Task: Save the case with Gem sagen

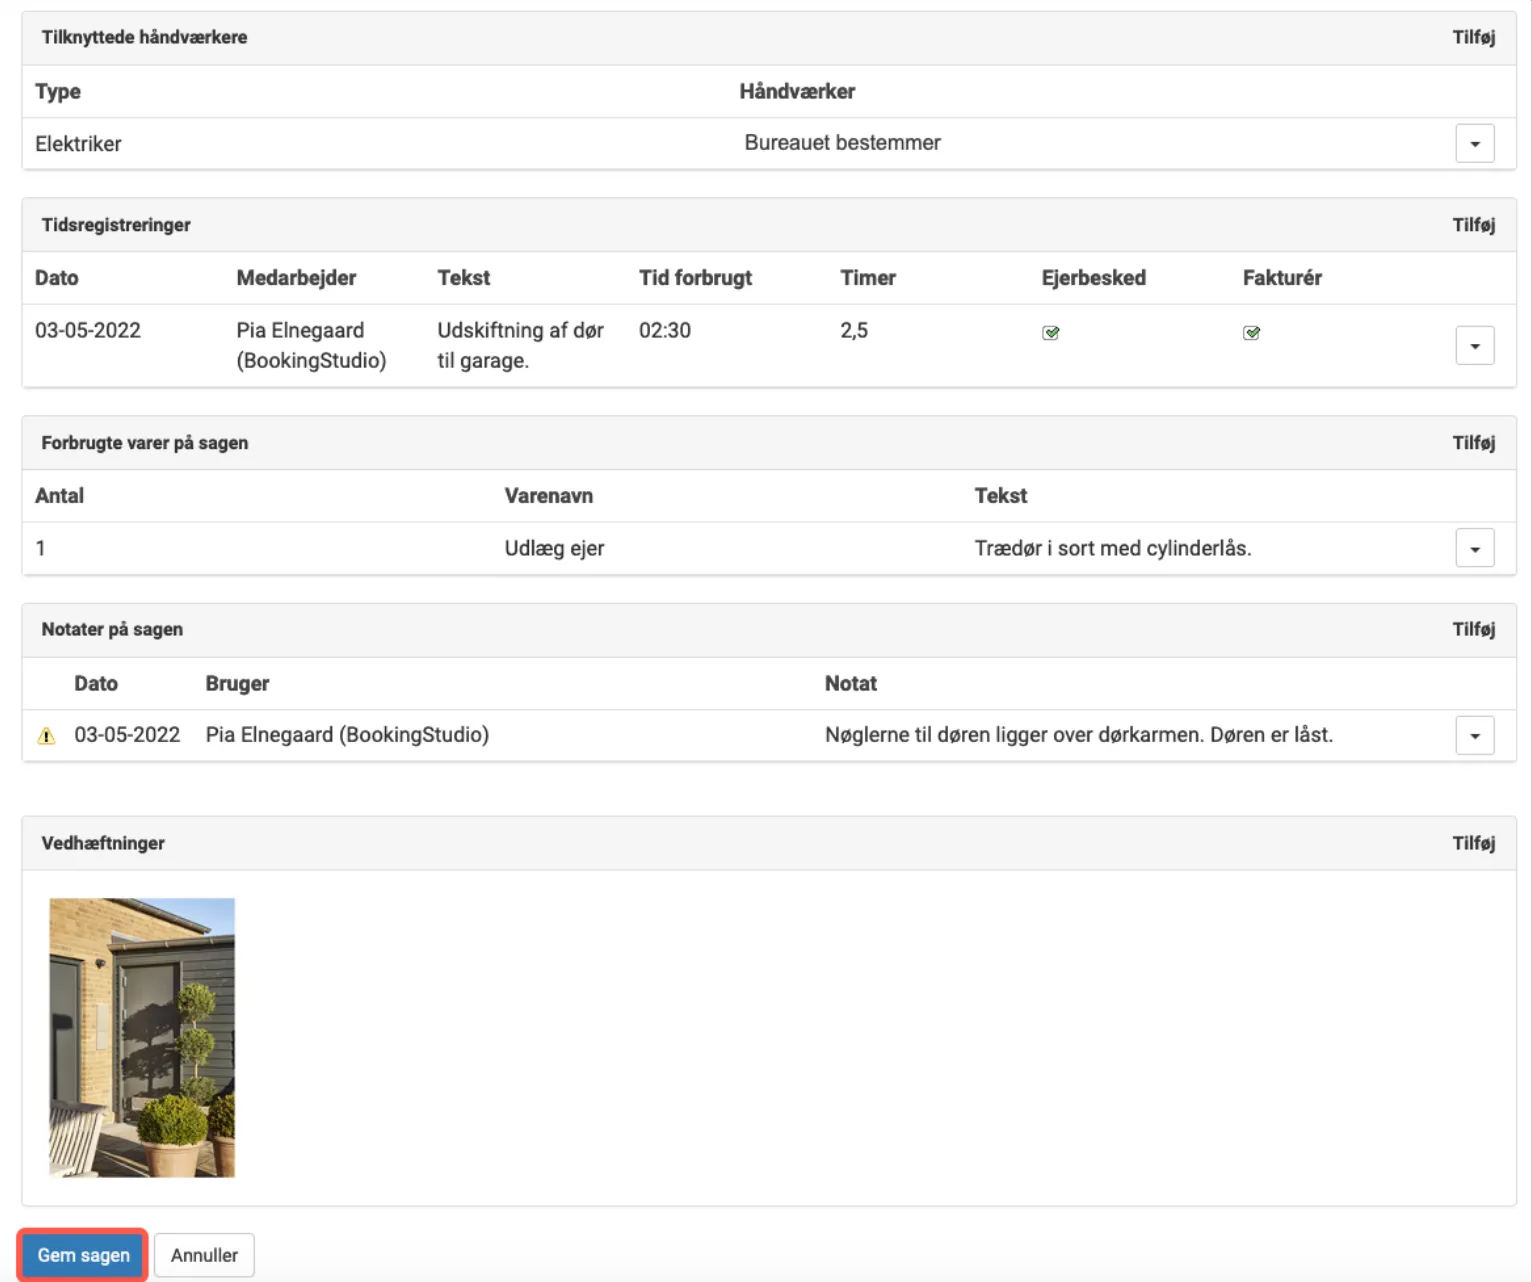Action: [x=83, y=1255]
